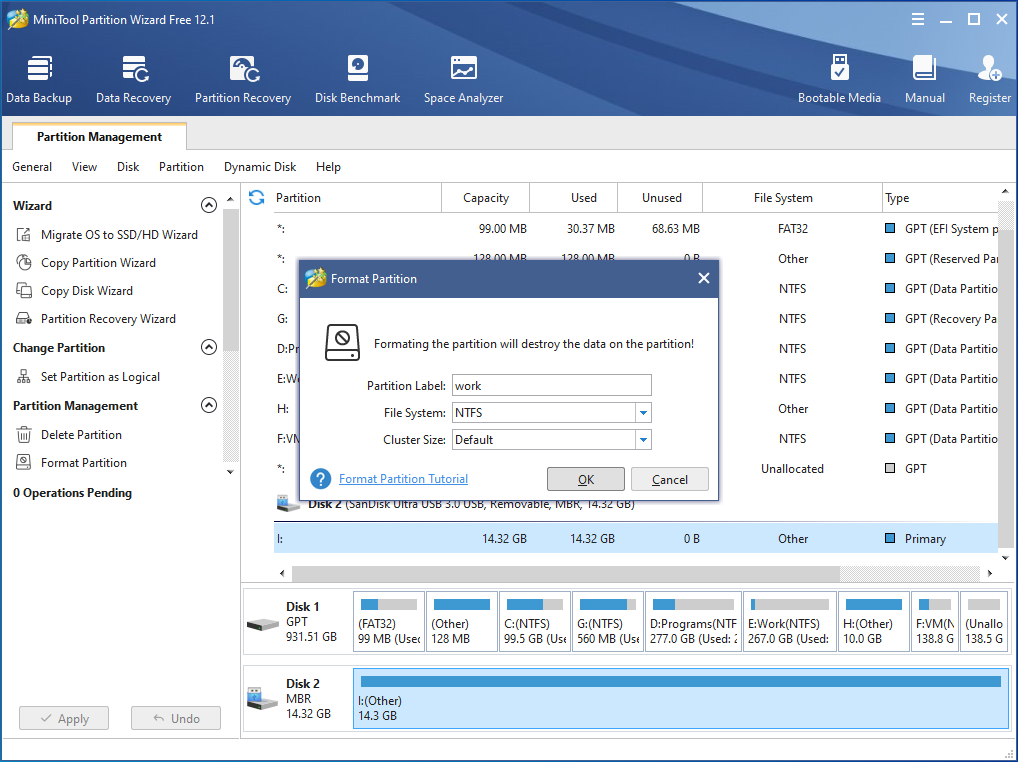Image resolution: width=1018 pixels, height=762 pixels.
Task: Collapse the Wizard section
Action: click(x=209, y=206)
